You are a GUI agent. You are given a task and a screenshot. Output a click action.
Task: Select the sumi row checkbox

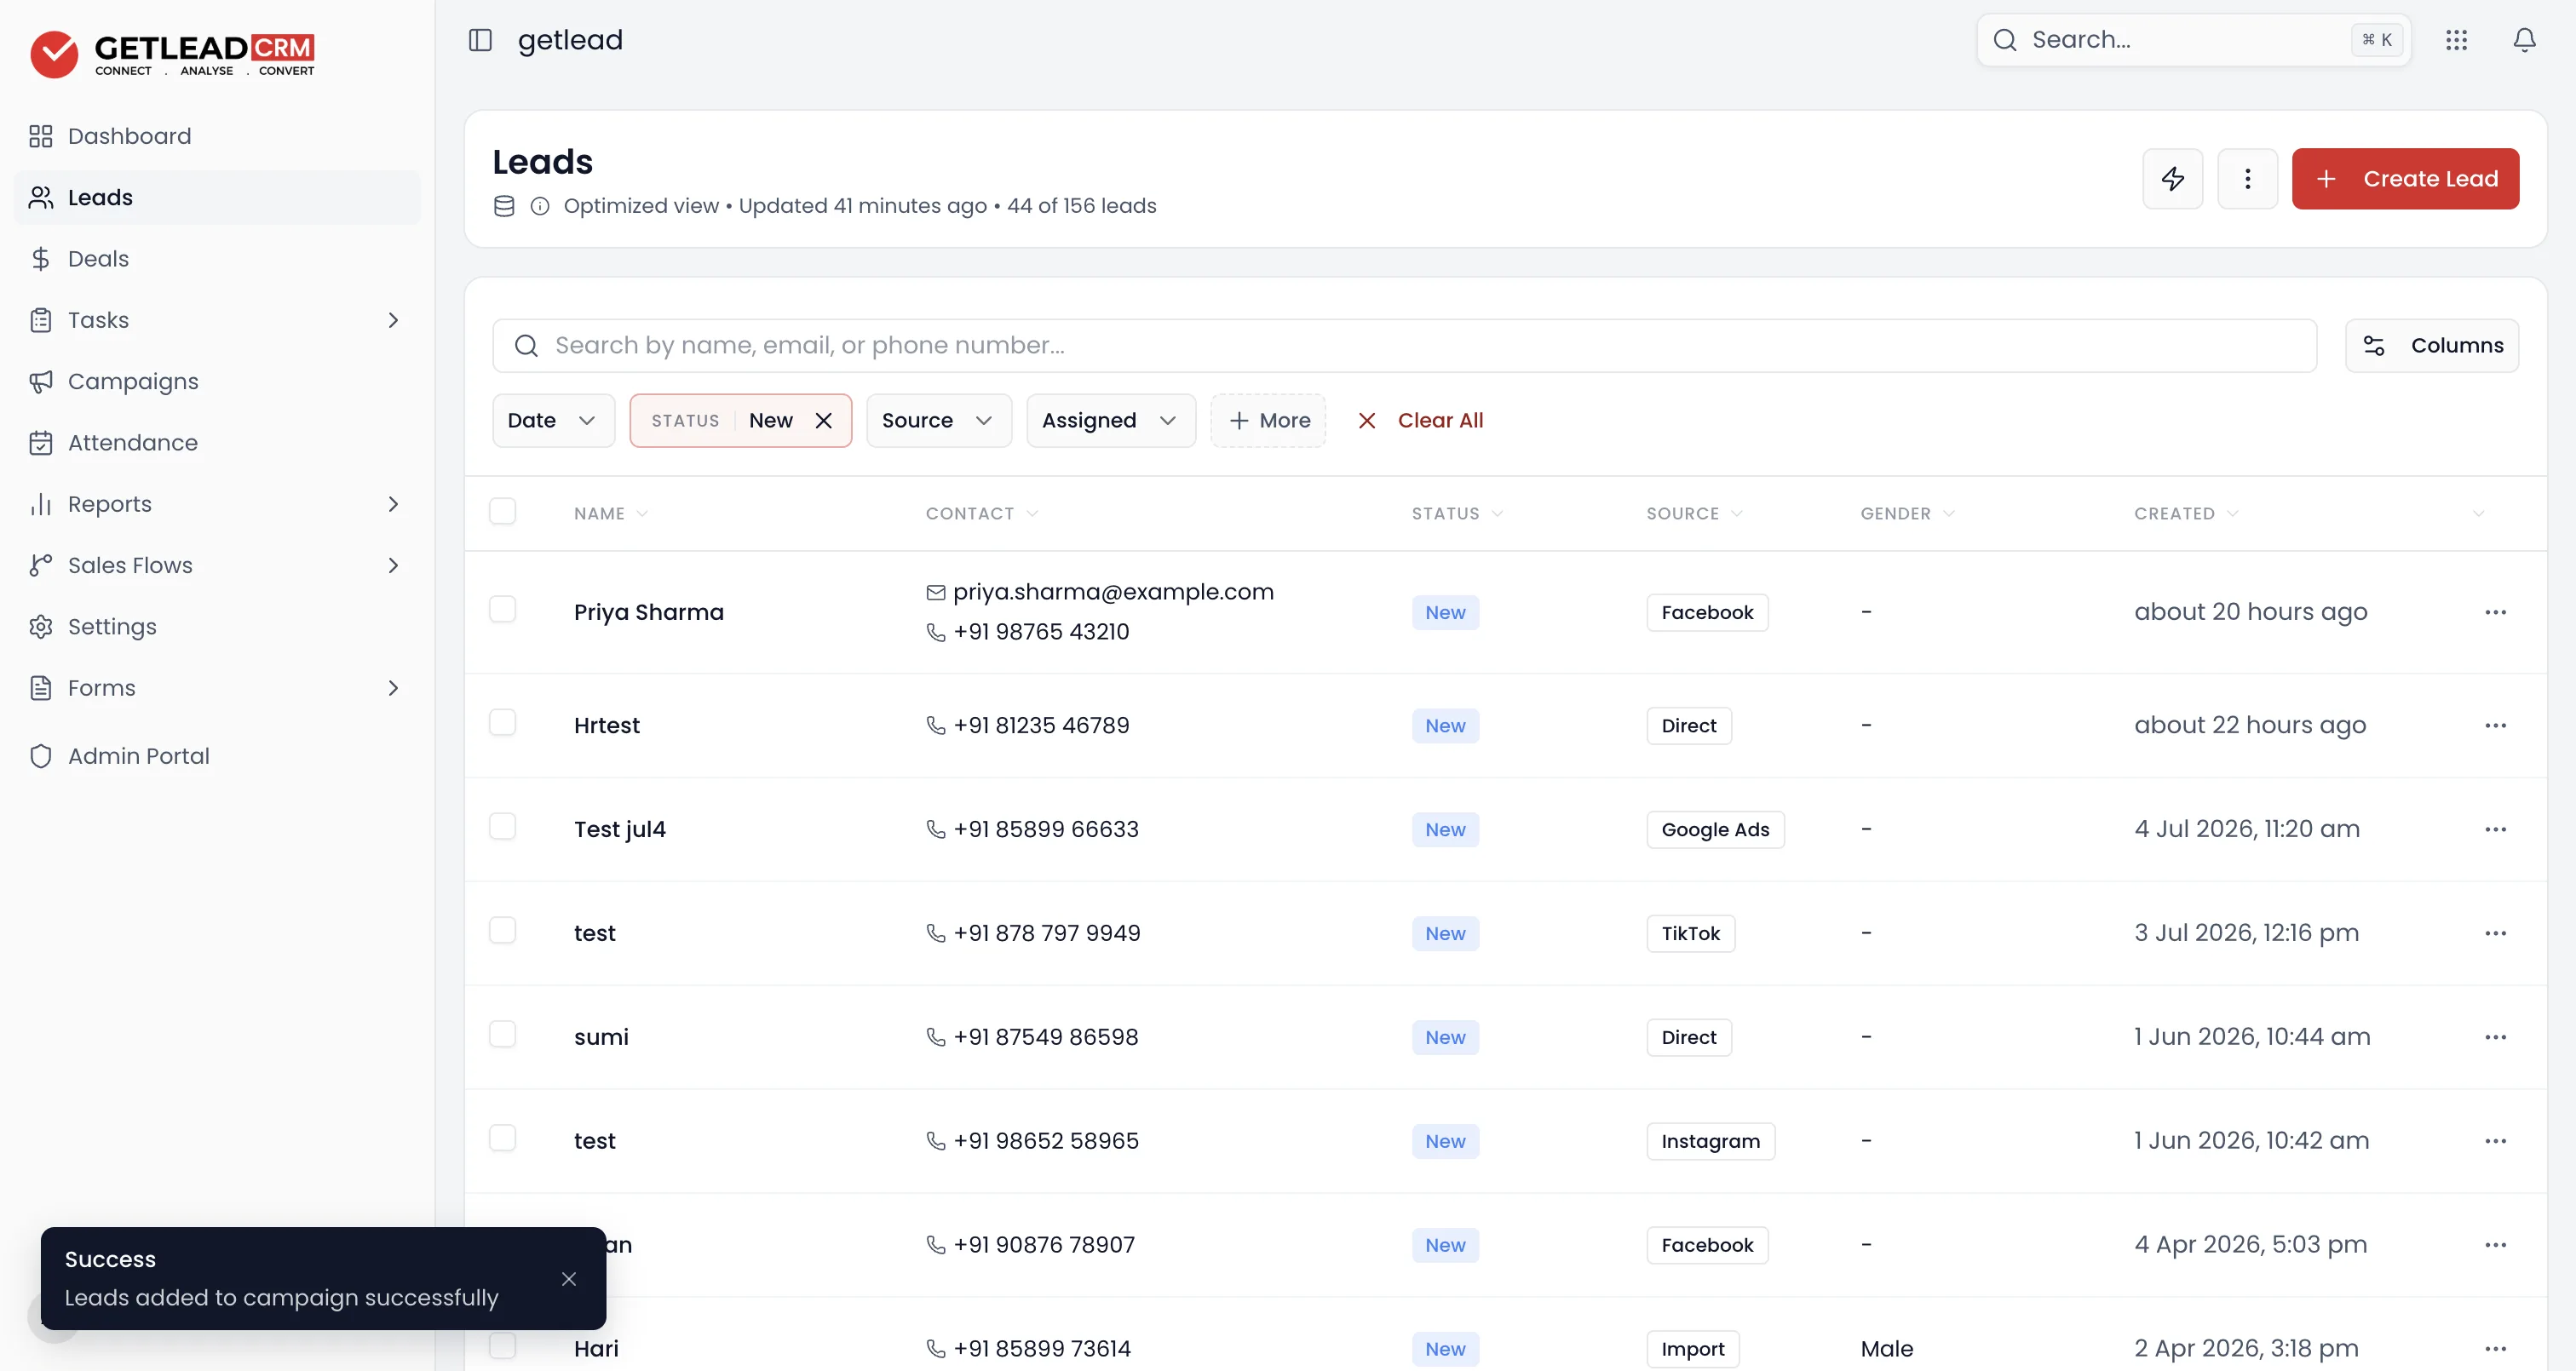(503, 1035)
